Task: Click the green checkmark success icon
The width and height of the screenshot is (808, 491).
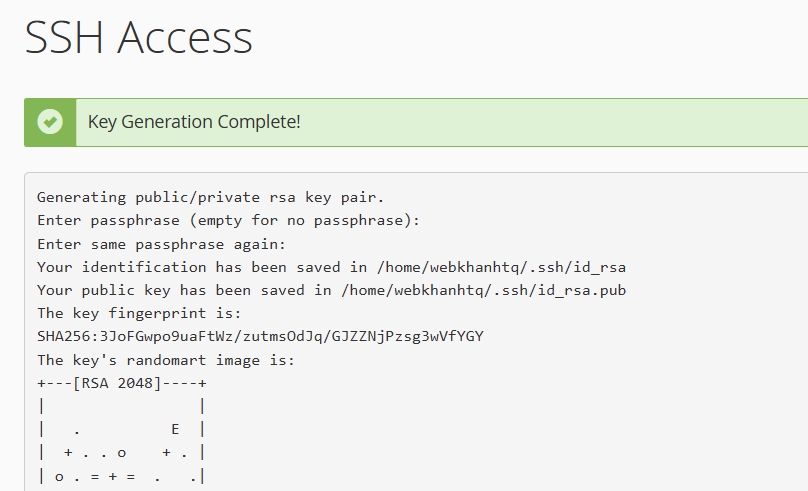Action: coord(50,122)
